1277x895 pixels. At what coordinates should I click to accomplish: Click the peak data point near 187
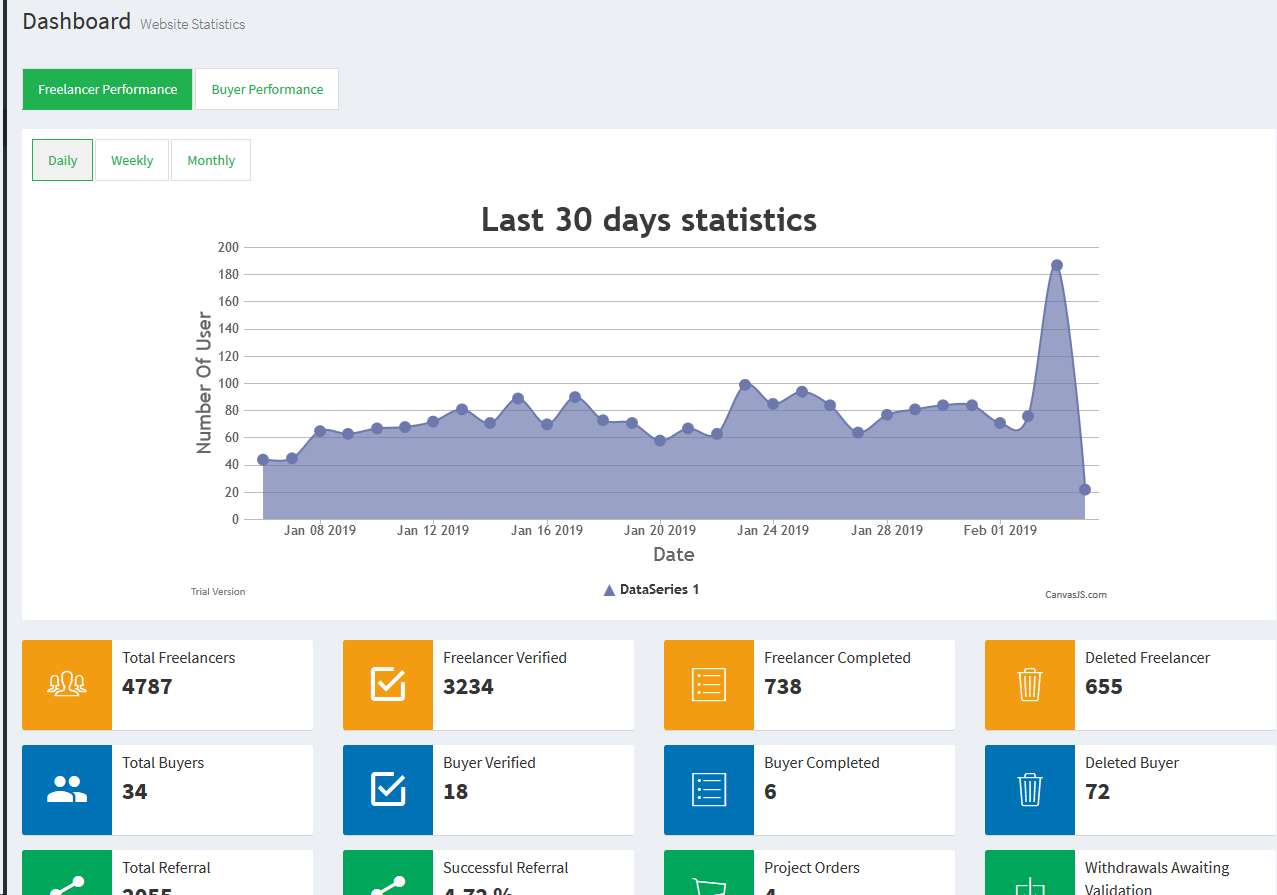pos(1056,265)
